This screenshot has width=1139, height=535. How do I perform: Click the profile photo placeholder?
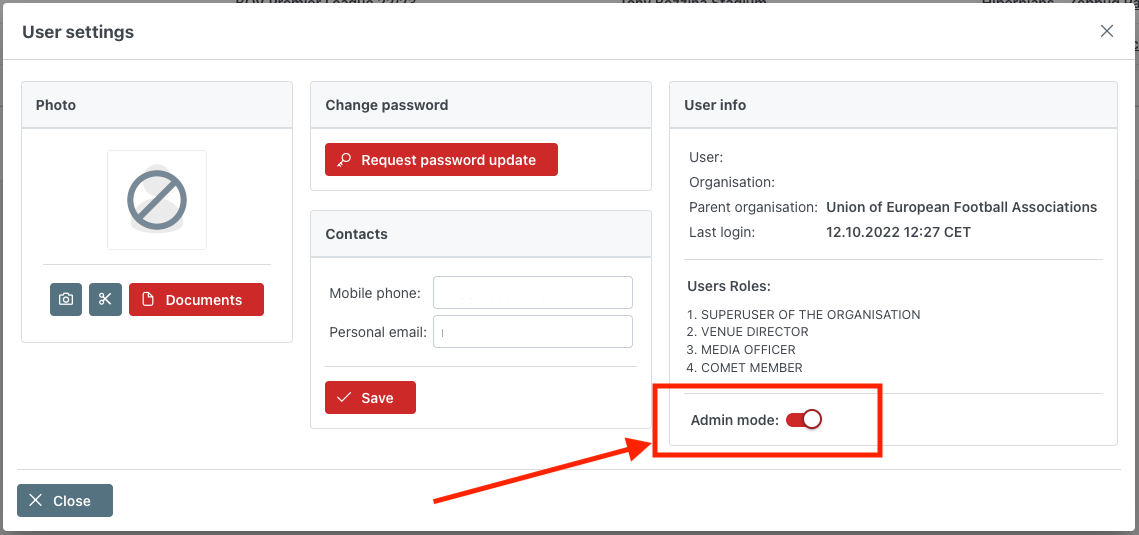click(157, 200)
